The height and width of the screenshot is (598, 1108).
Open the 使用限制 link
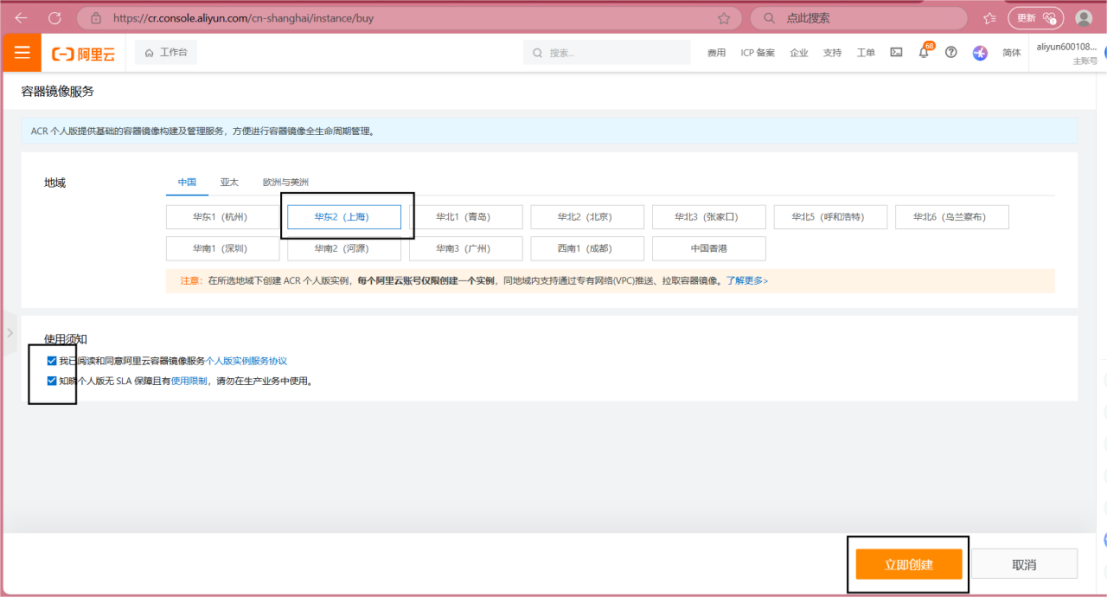coord(189,381)
